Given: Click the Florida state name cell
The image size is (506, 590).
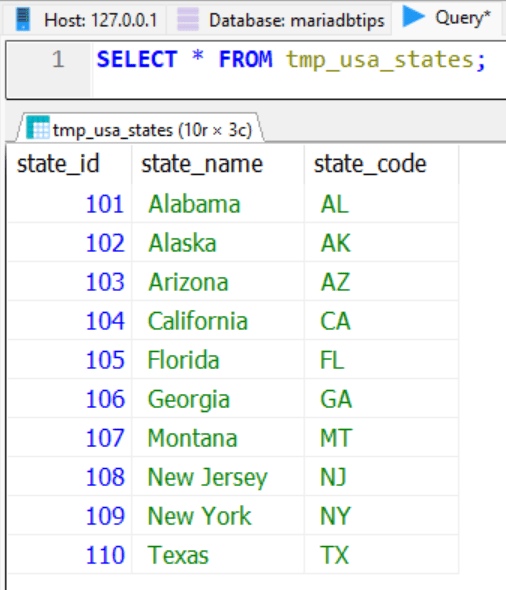Looking at the screenshot, I should (x=218, y=360).
